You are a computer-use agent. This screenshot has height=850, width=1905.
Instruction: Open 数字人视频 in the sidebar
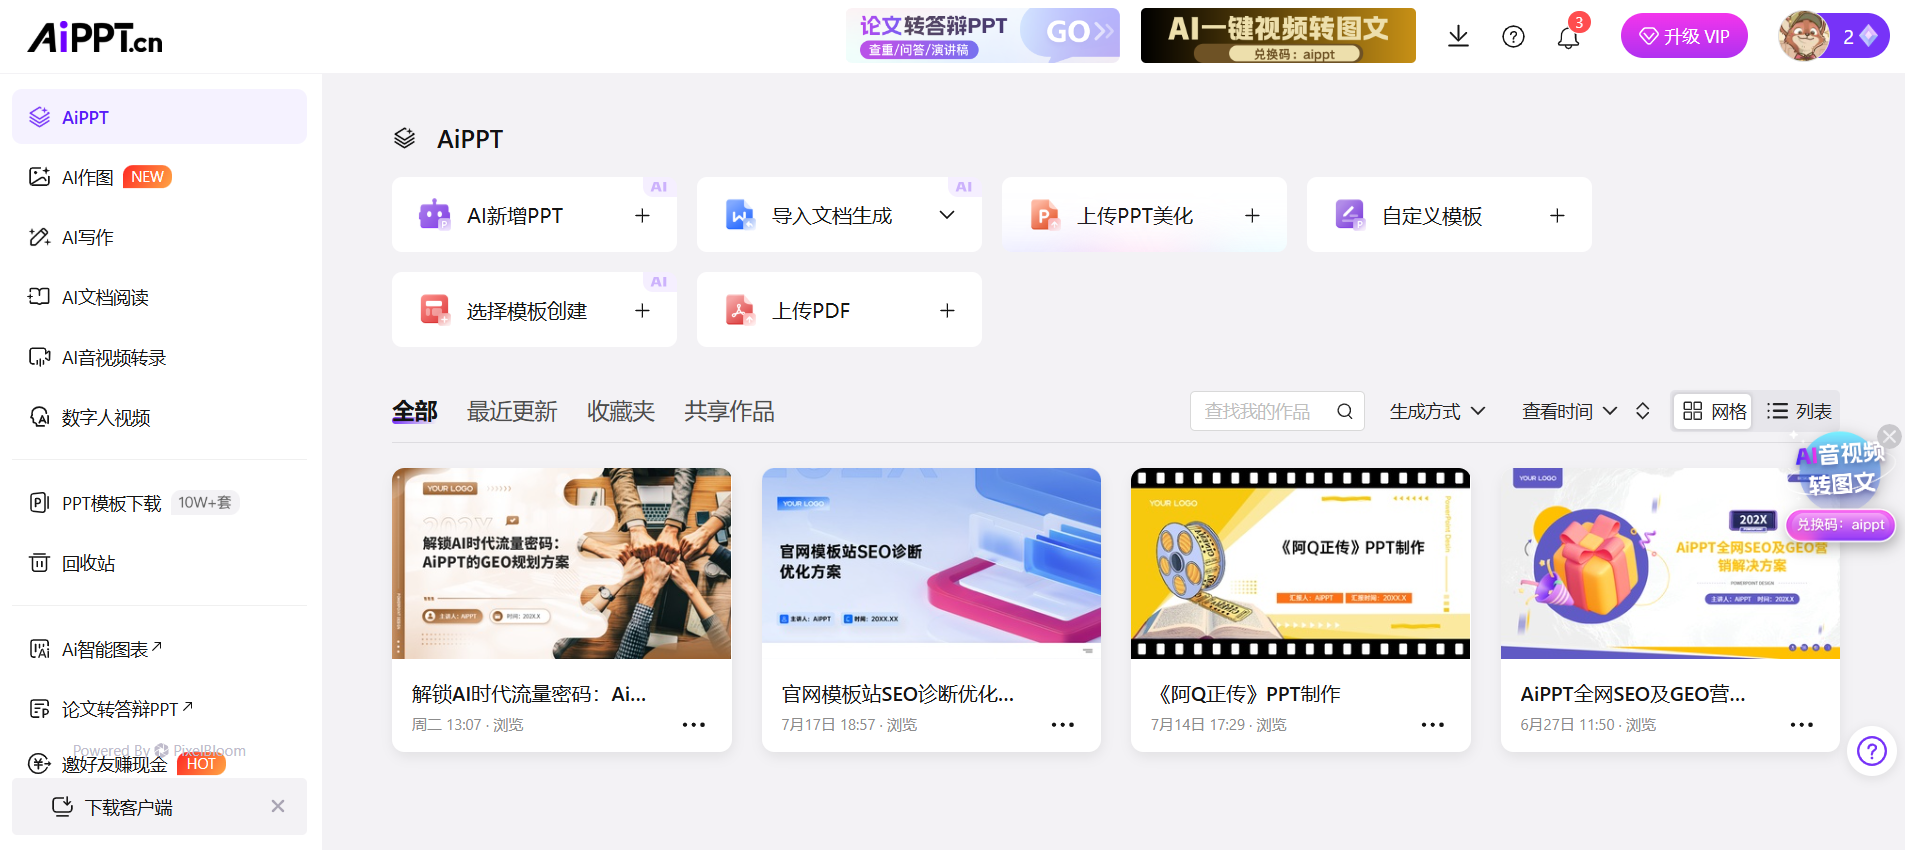(159, 417)
